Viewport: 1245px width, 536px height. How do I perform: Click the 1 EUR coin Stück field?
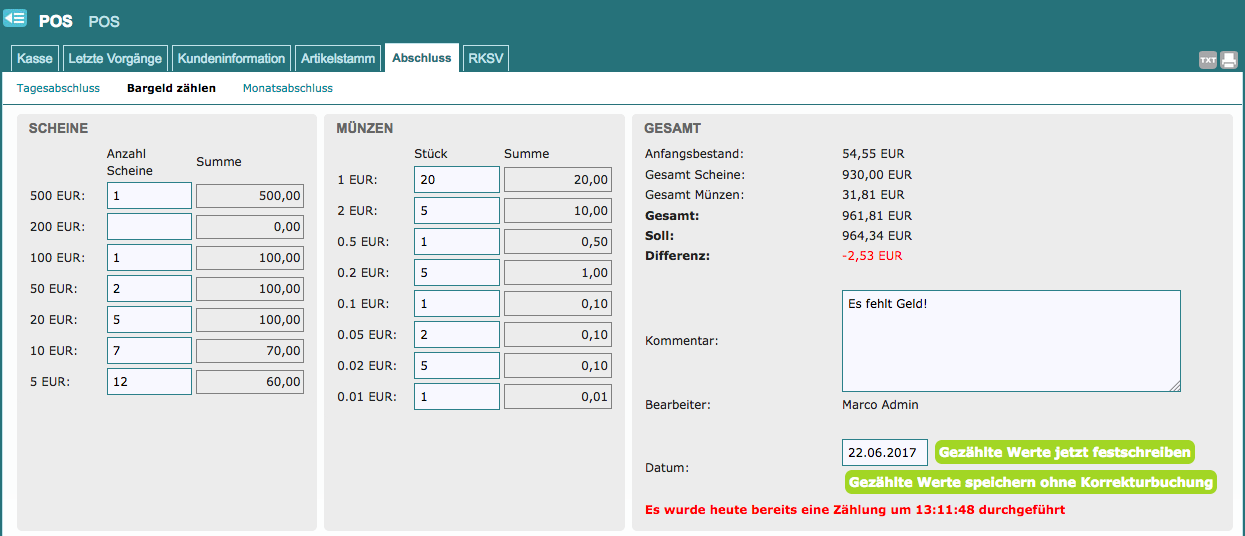pos(456,179)
